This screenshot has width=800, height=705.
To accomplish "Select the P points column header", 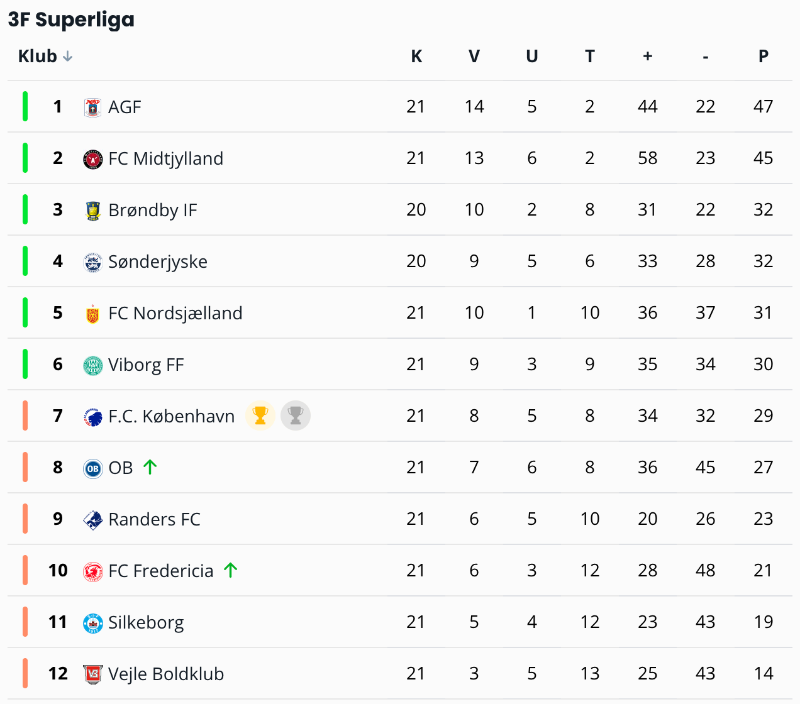I will 763,56.
